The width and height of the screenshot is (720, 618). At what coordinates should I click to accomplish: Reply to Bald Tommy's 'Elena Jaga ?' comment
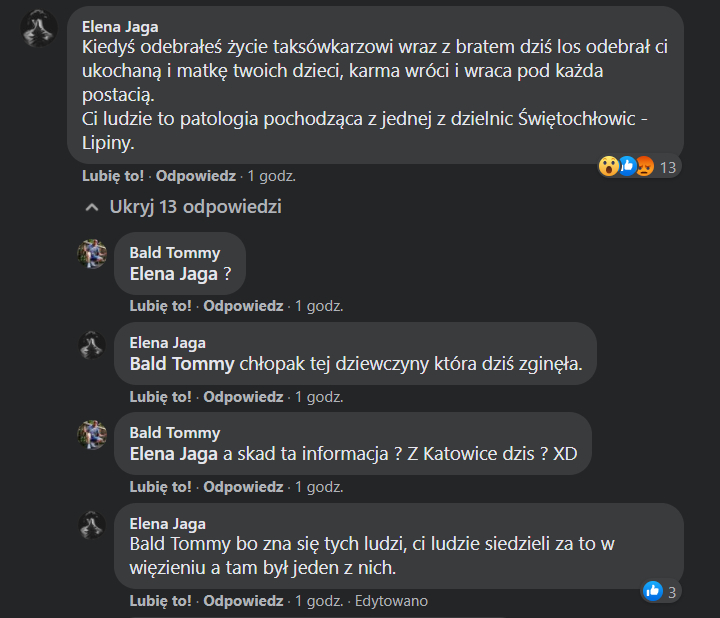click(x=243, y=306)
